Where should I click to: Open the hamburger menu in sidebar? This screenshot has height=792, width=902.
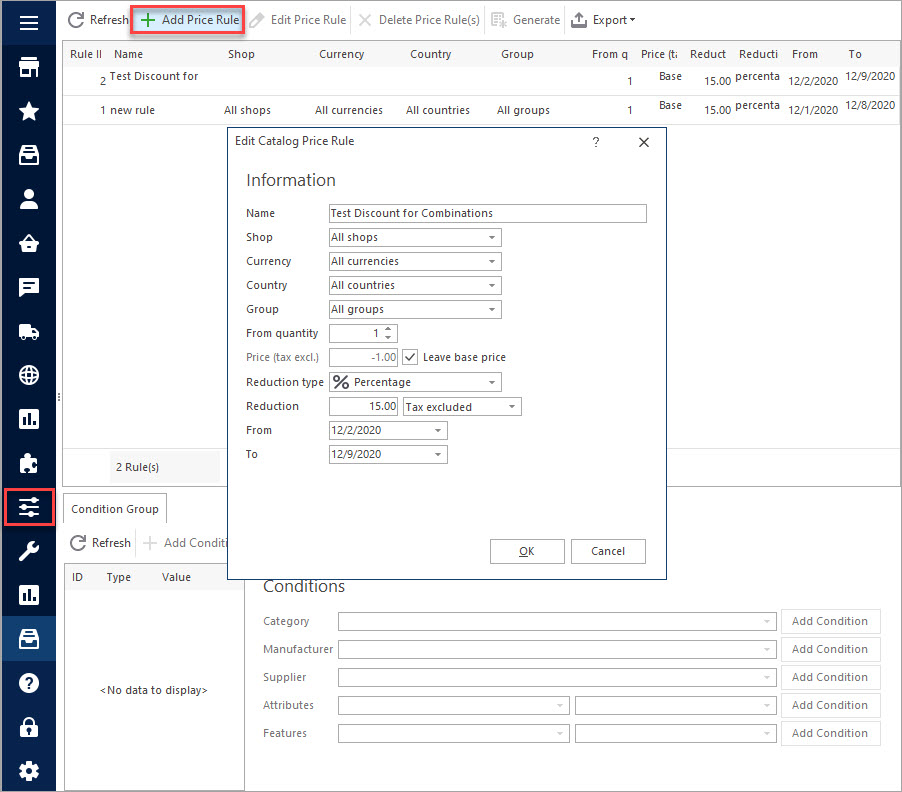[29, 23]
